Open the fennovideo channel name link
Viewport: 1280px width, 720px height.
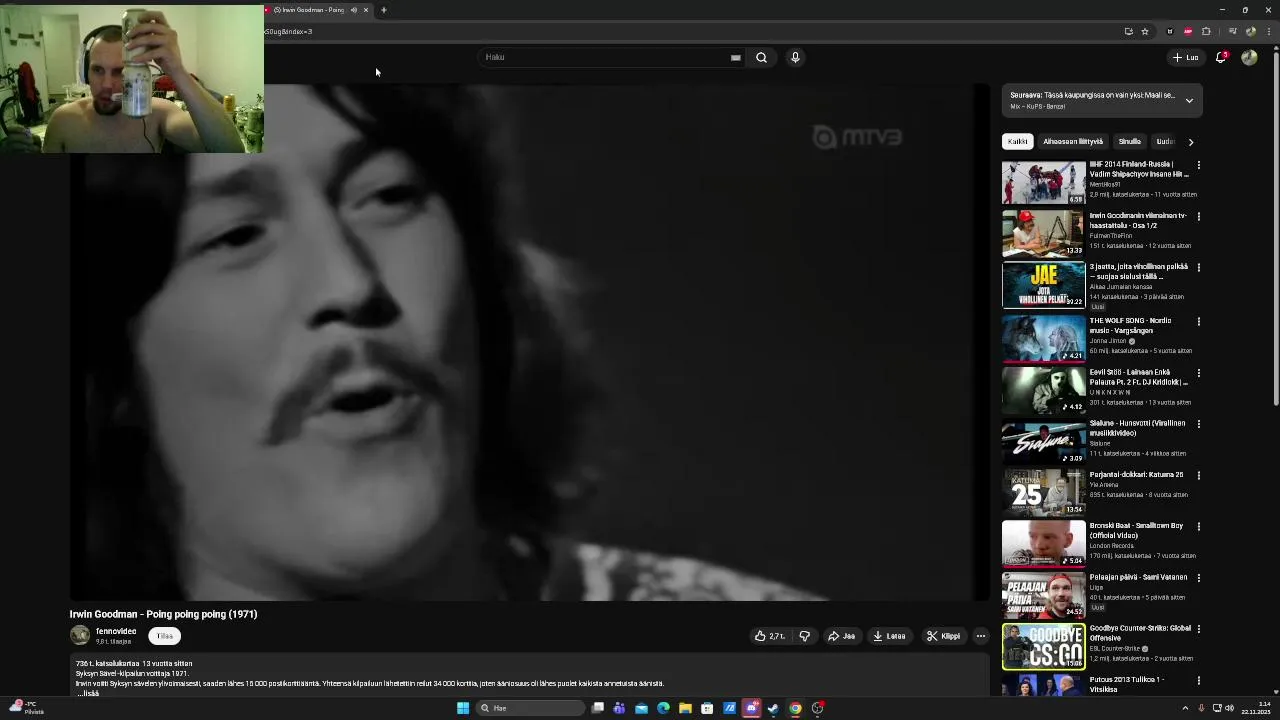click(x=116, y=631)
